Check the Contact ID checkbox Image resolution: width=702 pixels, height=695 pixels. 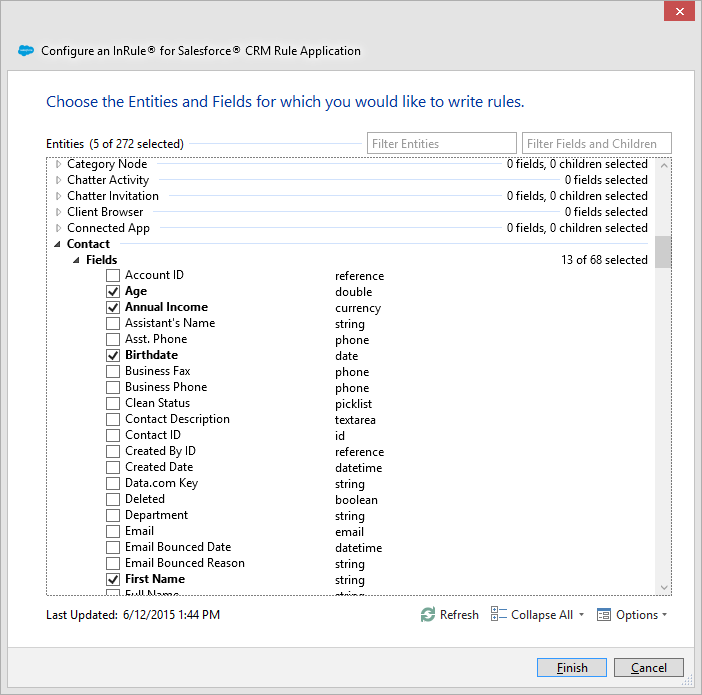coord(113,435)
